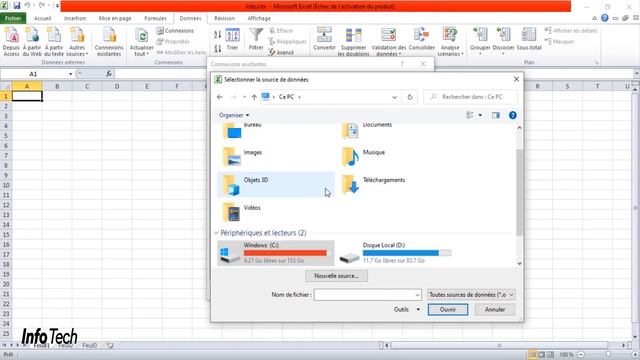The height and width of the screenshot is (360, 640).
Task: Sort ascending with the A-Z icon
Action: point(218,35)
